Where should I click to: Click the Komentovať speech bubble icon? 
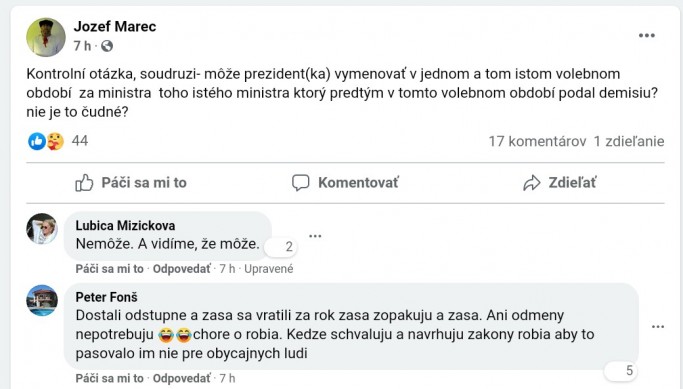click(x=301, y=183)
